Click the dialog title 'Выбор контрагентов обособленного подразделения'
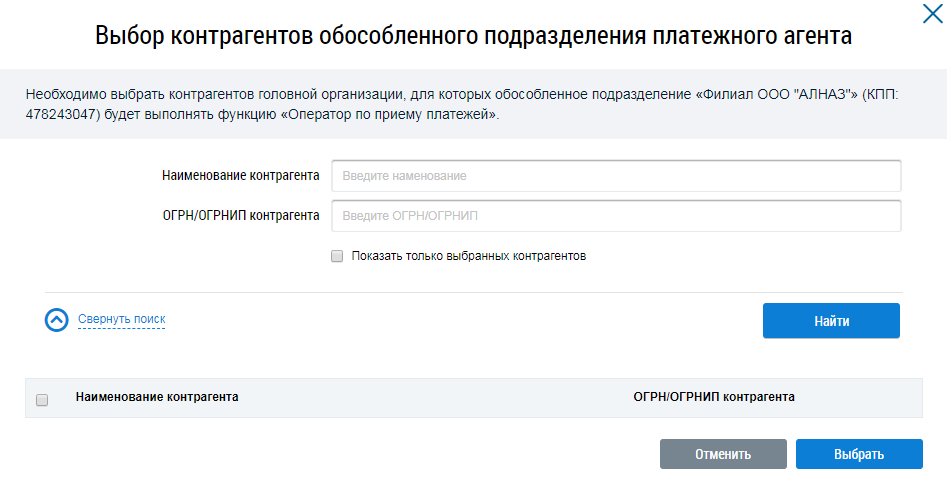Viewport: 947px width, 485px height. click(x=473, y=37)
